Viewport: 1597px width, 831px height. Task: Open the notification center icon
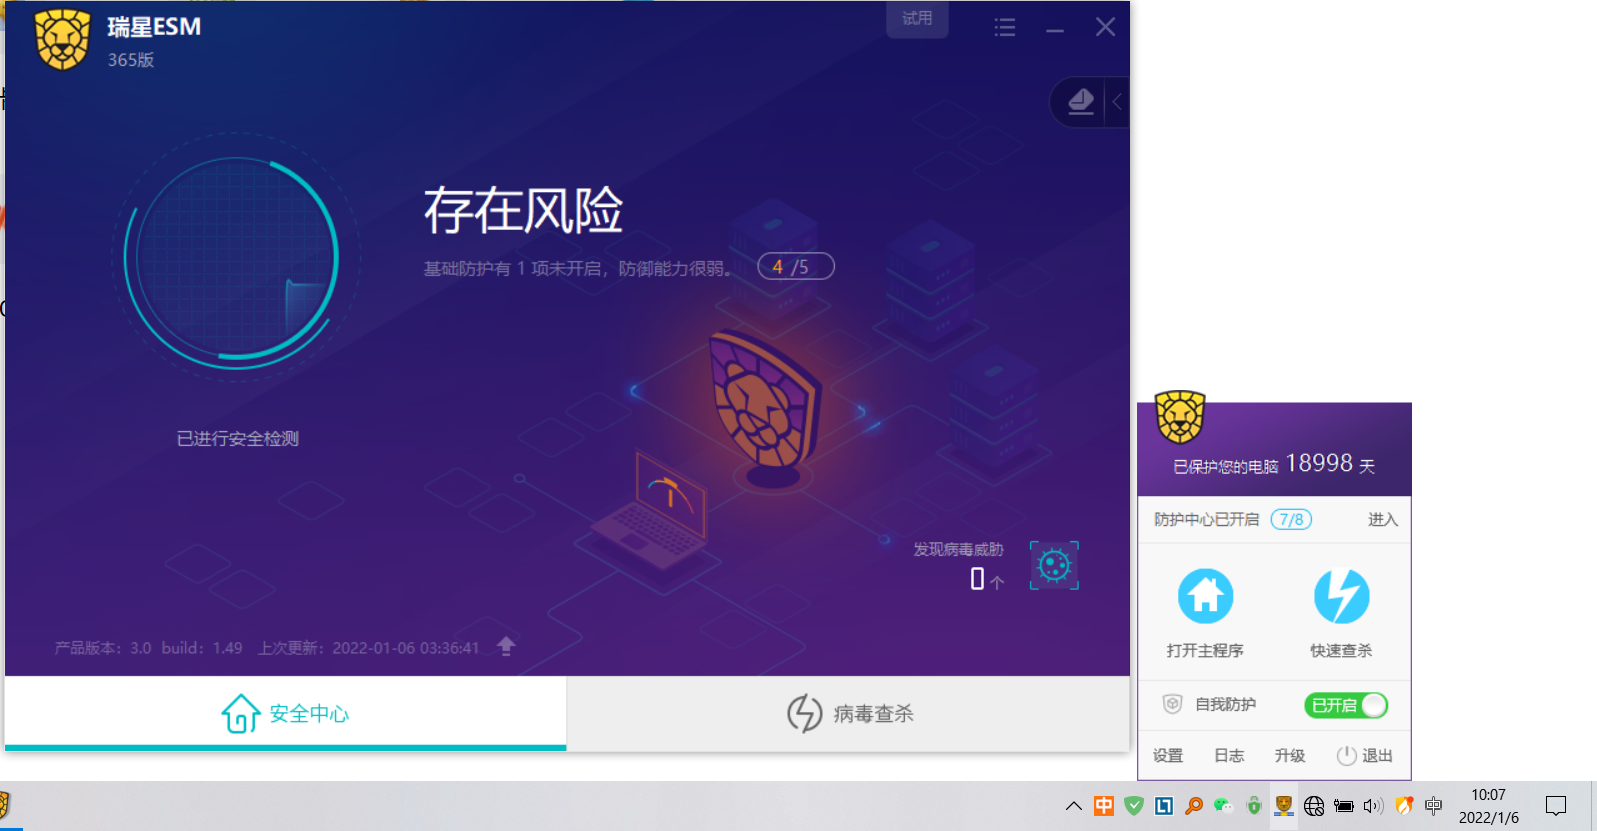pyautogui.click(x=1556, y=806)
